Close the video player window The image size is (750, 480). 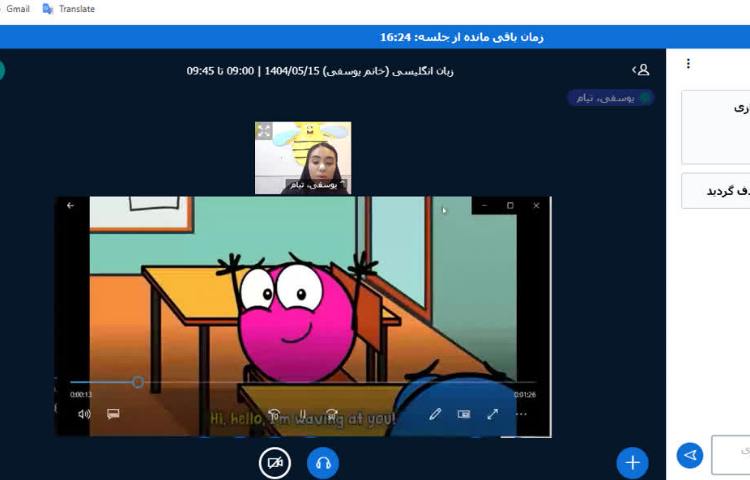(x=536, y=206)
